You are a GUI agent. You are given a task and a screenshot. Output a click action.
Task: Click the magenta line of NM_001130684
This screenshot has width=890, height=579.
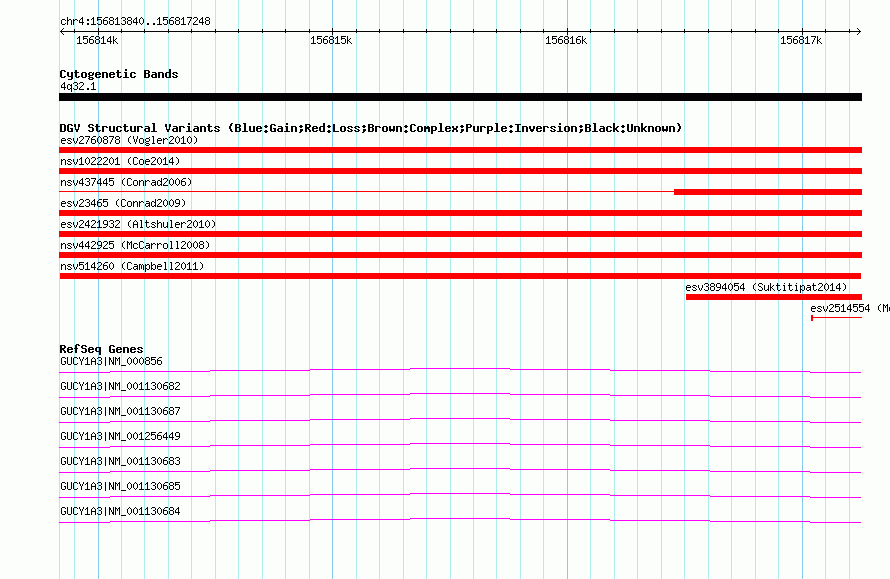460,521
